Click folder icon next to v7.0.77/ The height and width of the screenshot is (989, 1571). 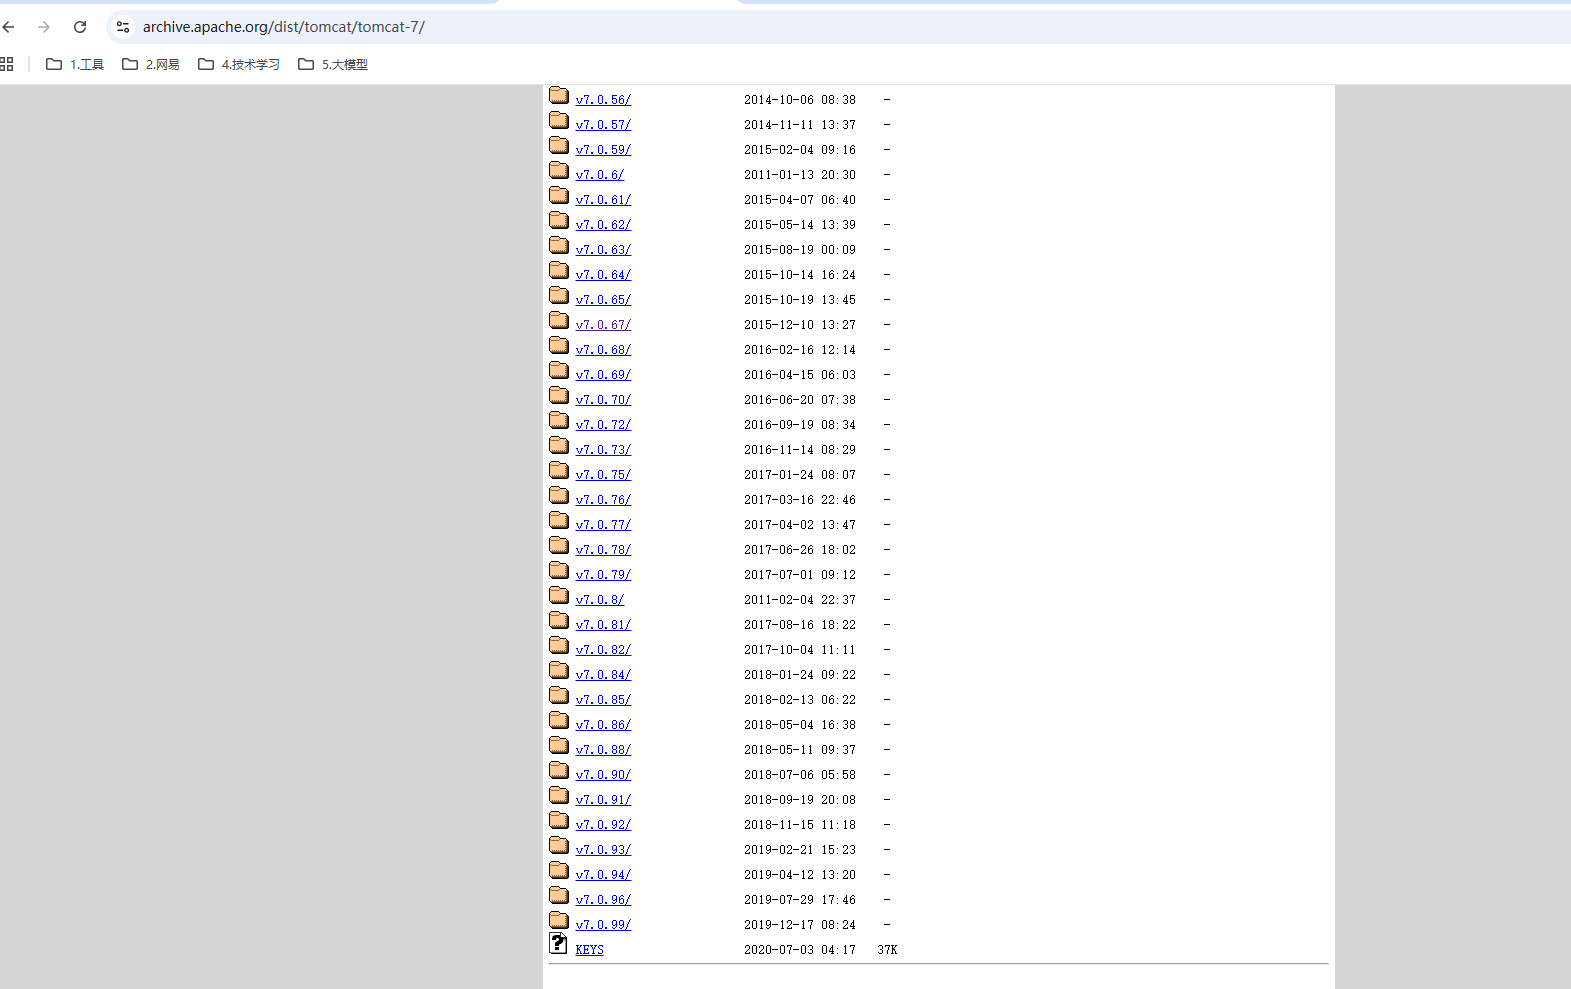pos(559,521)
